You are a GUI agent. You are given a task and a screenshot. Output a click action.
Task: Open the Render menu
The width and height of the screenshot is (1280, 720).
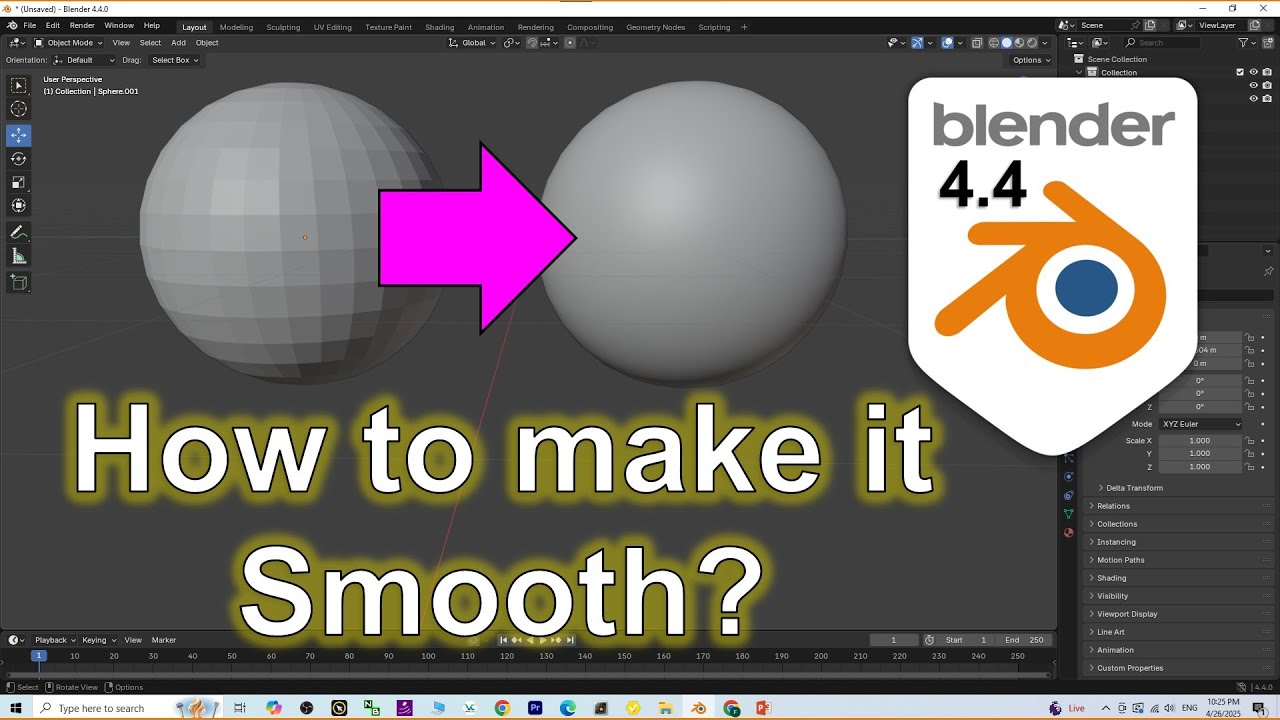click(82, 25)
